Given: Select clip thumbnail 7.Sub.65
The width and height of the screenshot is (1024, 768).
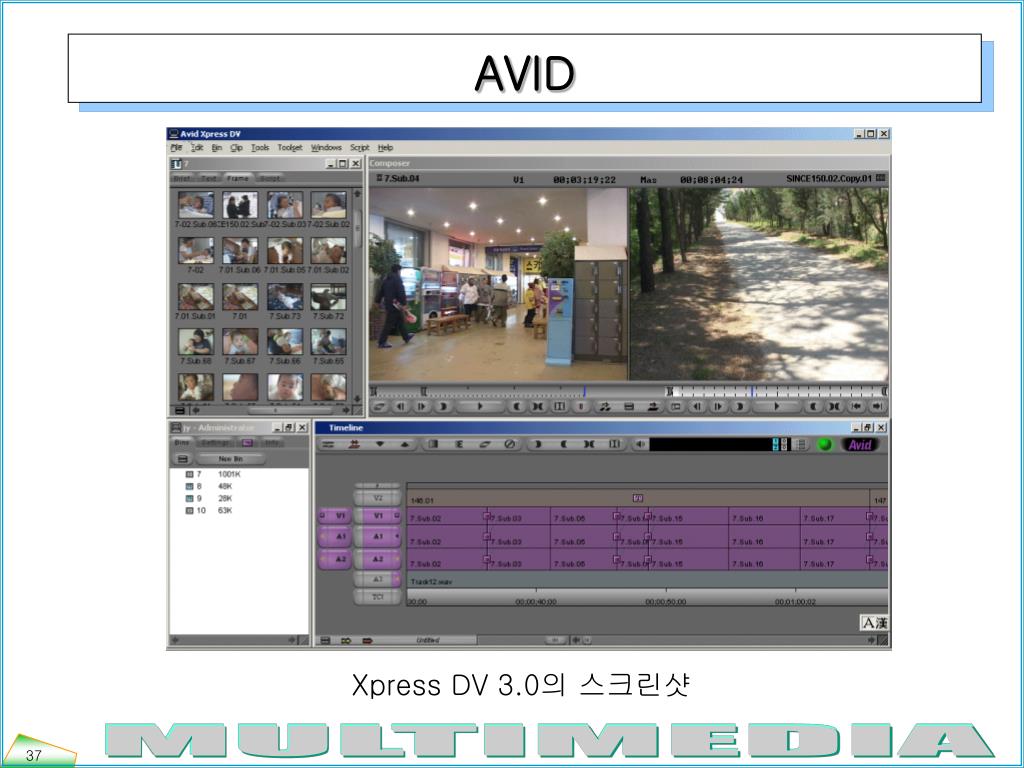Looking at the screenshot, I should (328, 342).
